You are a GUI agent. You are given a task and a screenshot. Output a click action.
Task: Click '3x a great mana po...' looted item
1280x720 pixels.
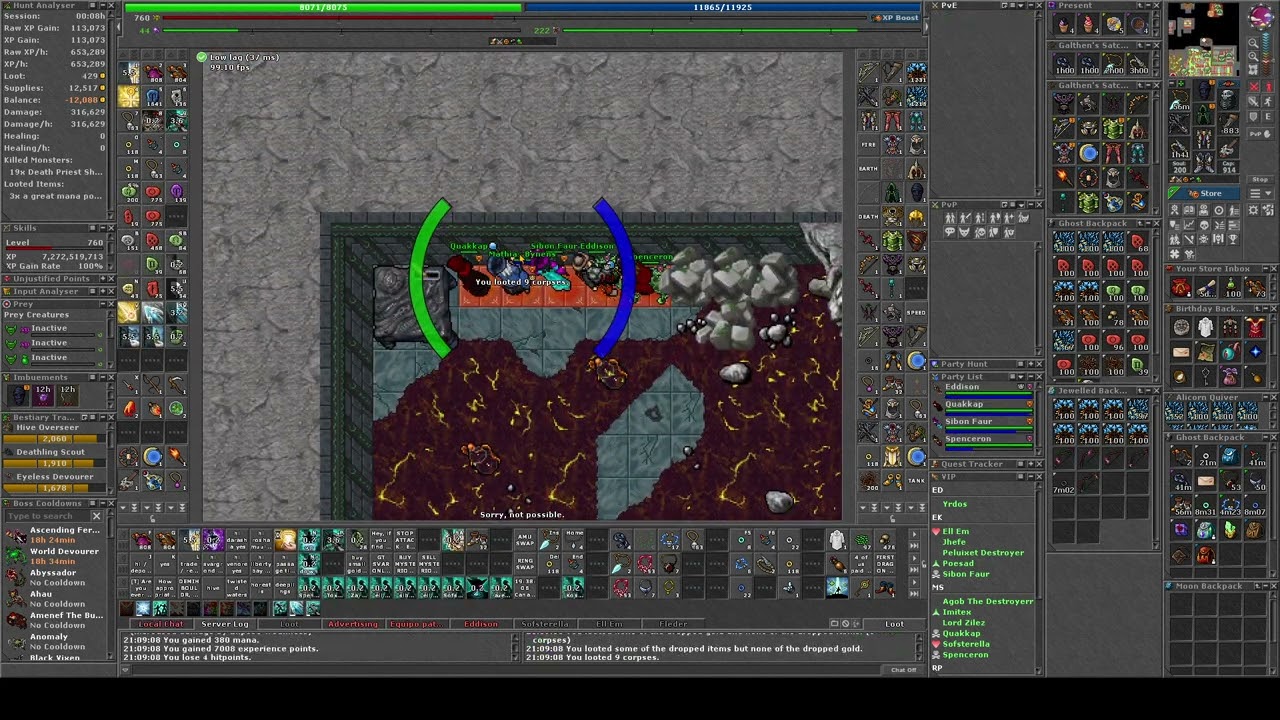click(55, 196)
